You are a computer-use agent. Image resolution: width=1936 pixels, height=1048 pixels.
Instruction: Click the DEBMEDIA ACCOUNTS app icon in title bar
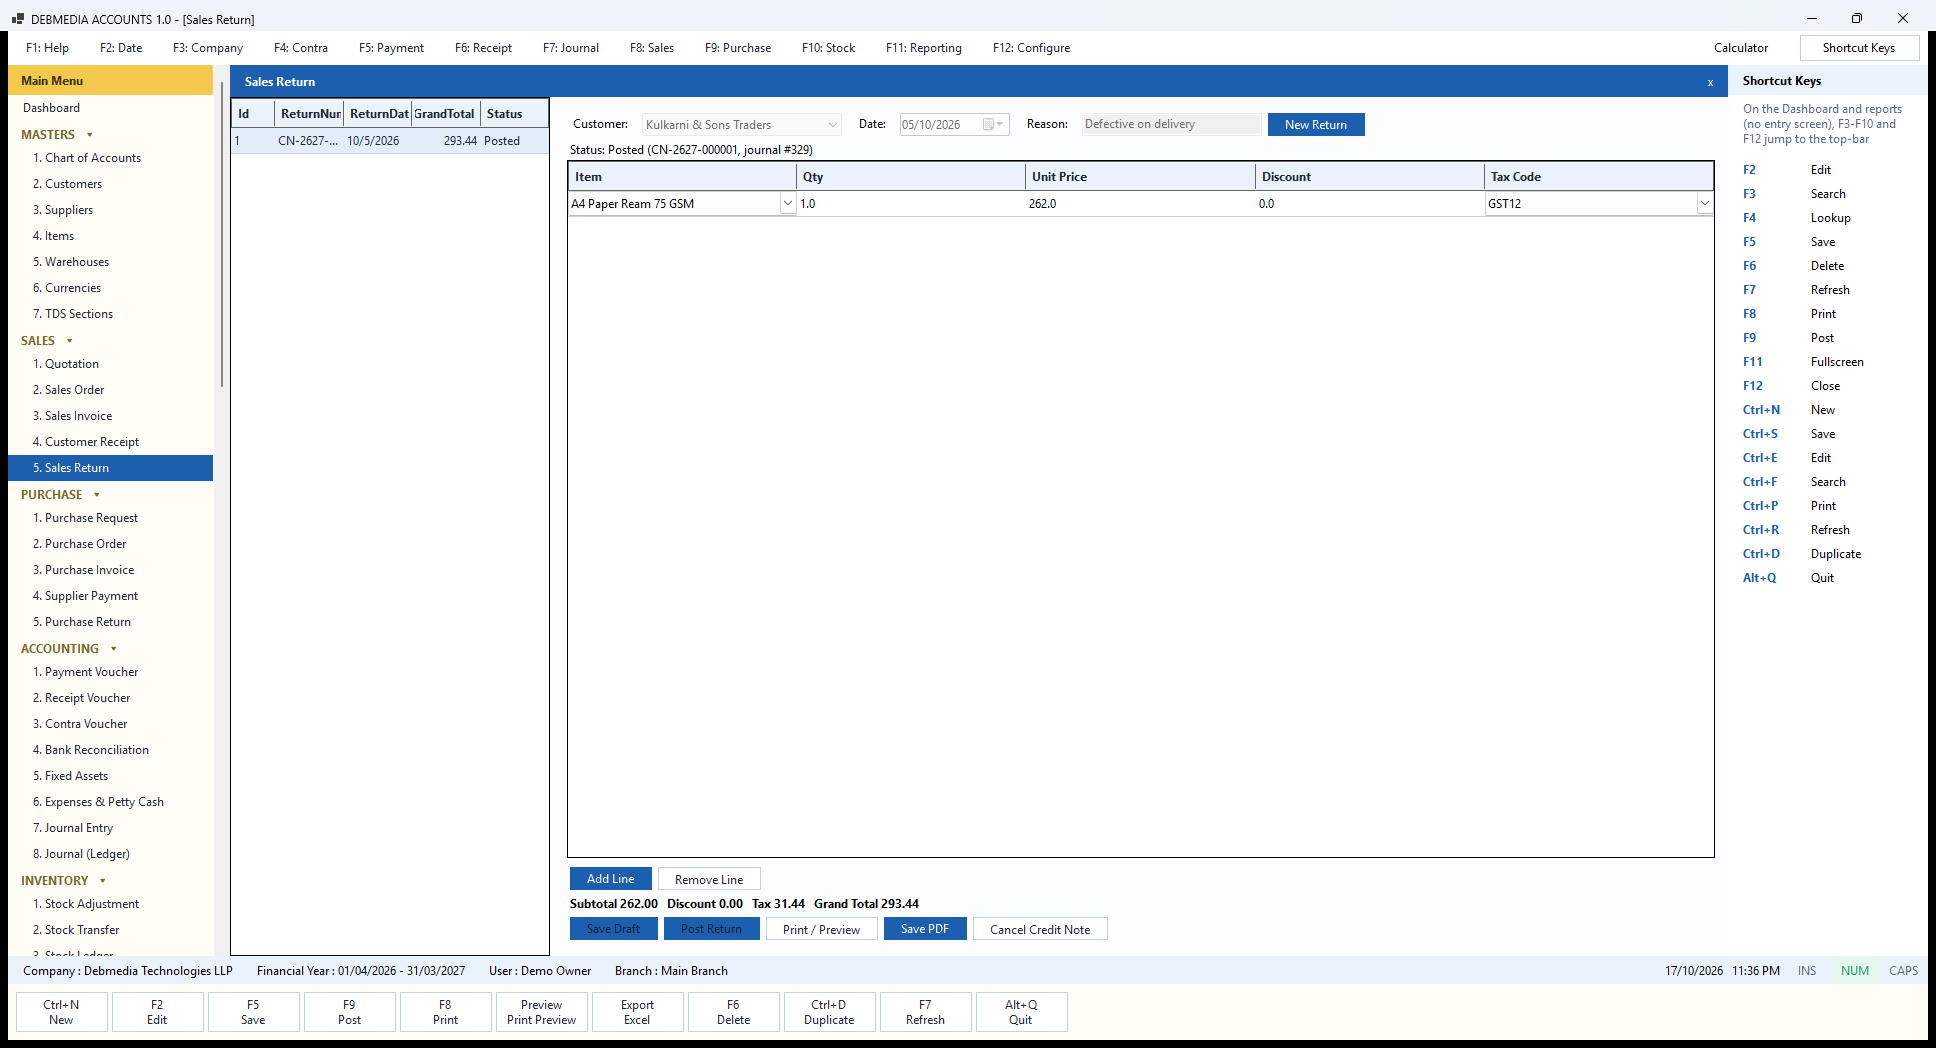[x=18, y=19]
